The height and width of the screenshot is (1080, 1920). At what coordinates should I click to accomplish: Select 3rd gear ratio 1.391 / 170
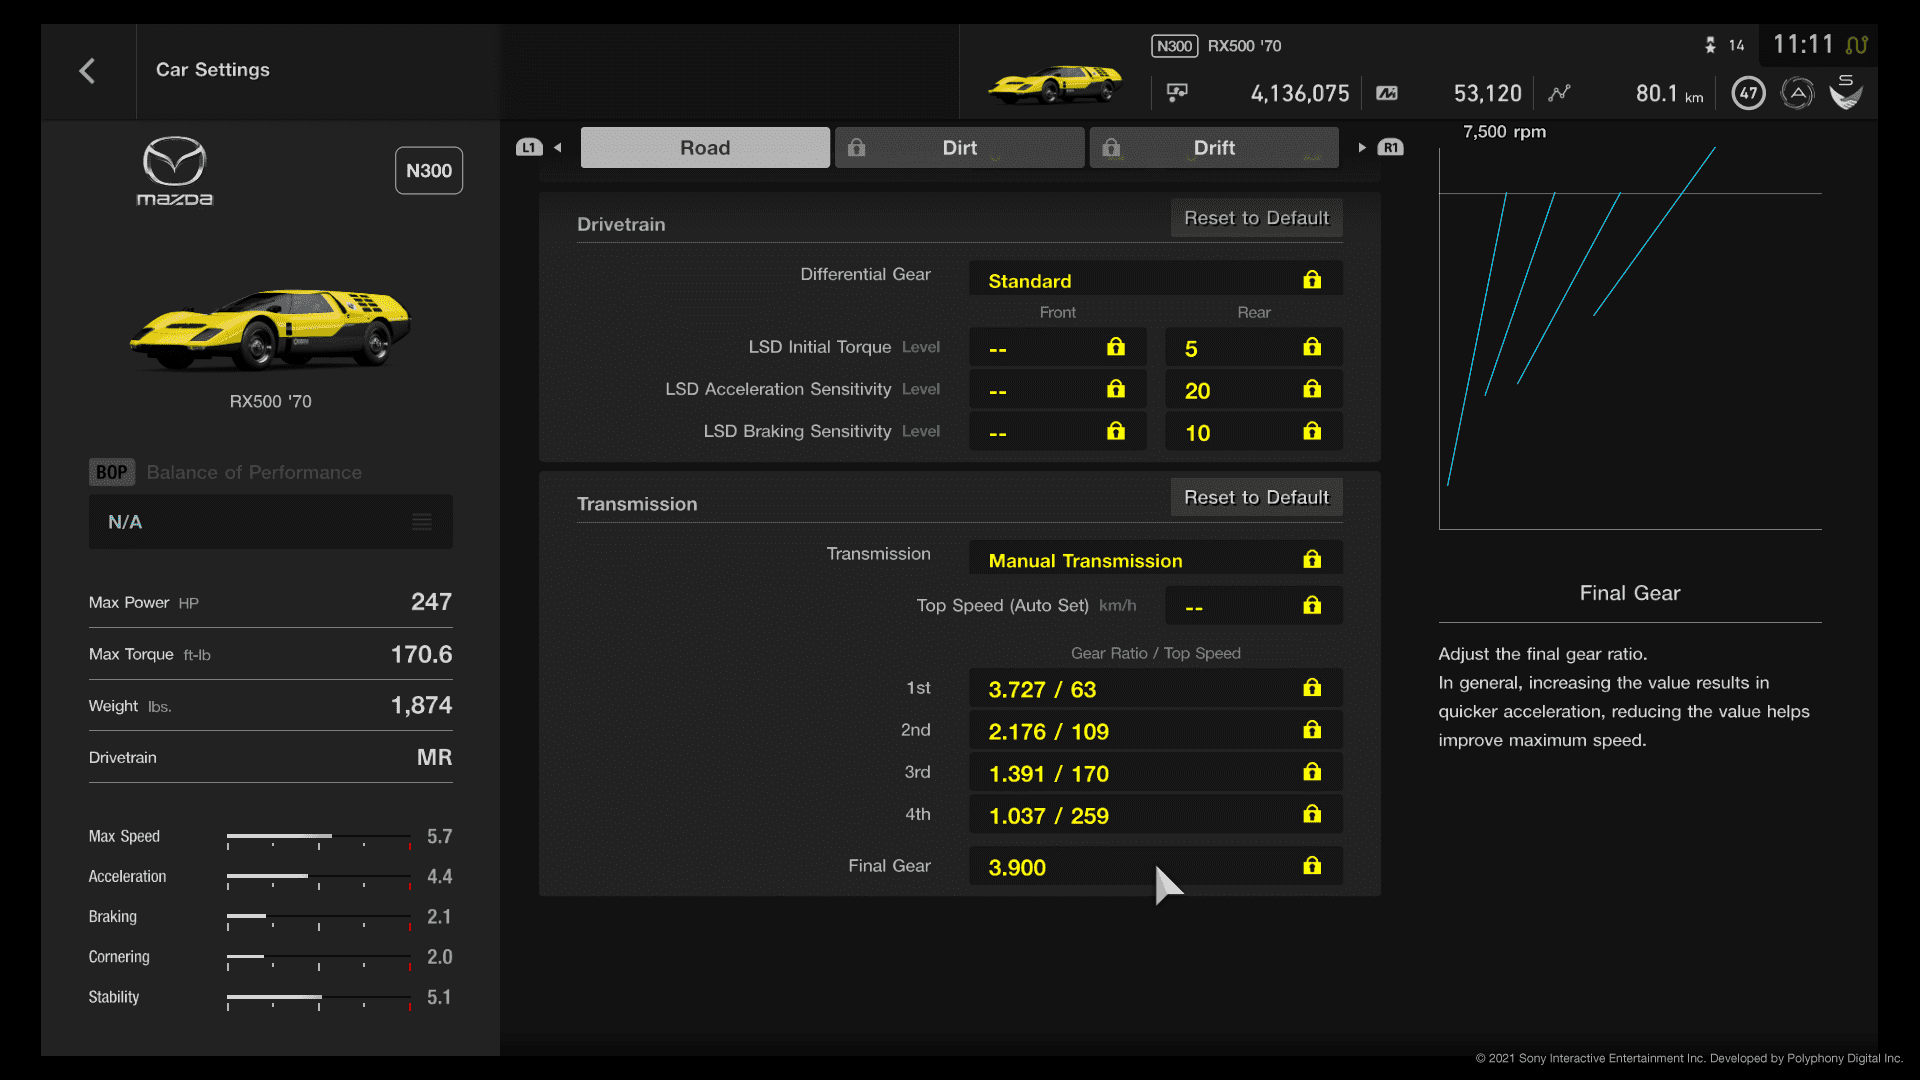coord(1156,773)
